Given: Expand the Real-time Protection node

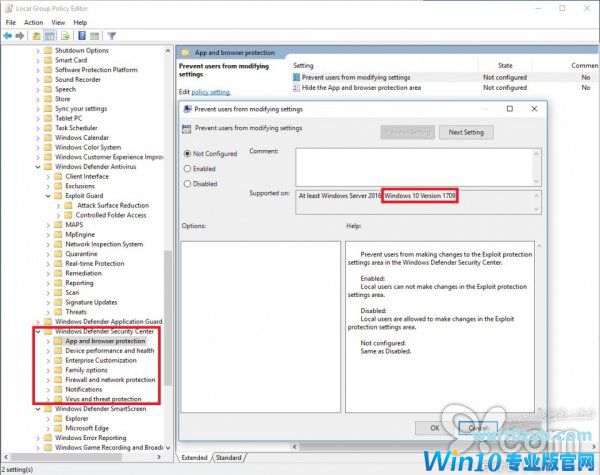Looking at the screenshot, I should (48, 264).
